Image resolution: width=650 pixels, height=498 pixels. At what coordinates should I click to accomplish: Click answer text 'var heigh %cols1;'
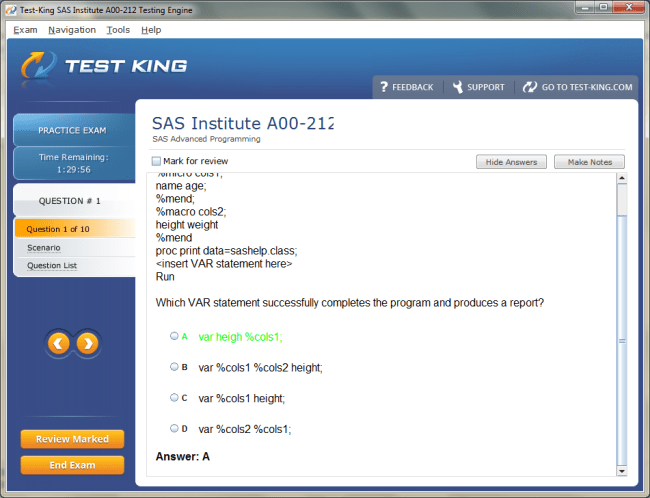(x=240, y=337)
